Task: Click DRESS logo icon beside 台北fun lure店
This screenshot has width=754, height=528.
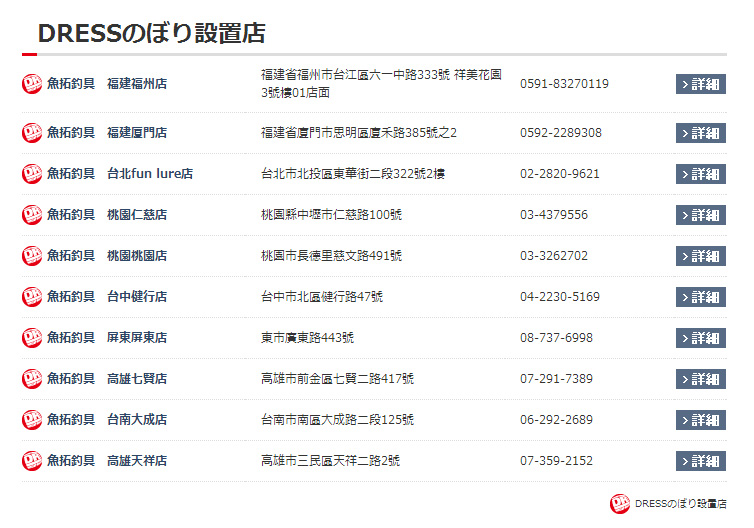Action: tap(32, 174)
